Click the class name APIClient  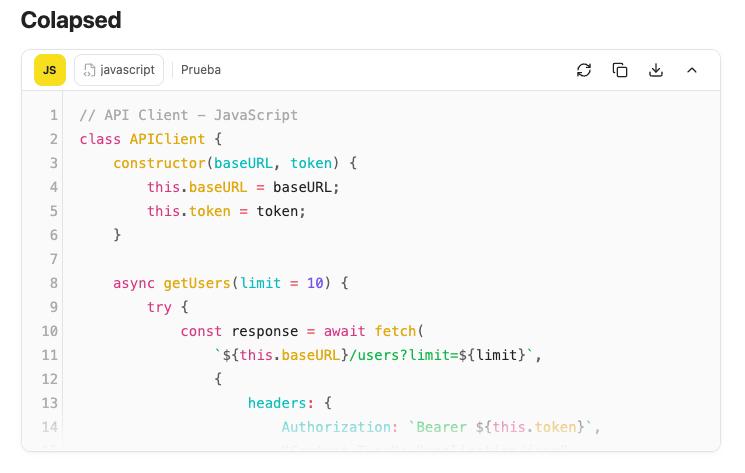167,139
